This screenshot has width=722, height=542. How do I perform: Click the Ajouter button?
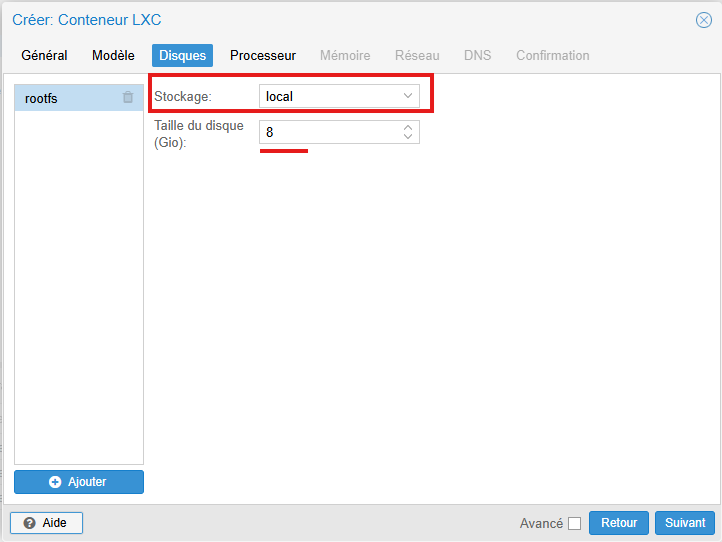(x=79, y=482)
